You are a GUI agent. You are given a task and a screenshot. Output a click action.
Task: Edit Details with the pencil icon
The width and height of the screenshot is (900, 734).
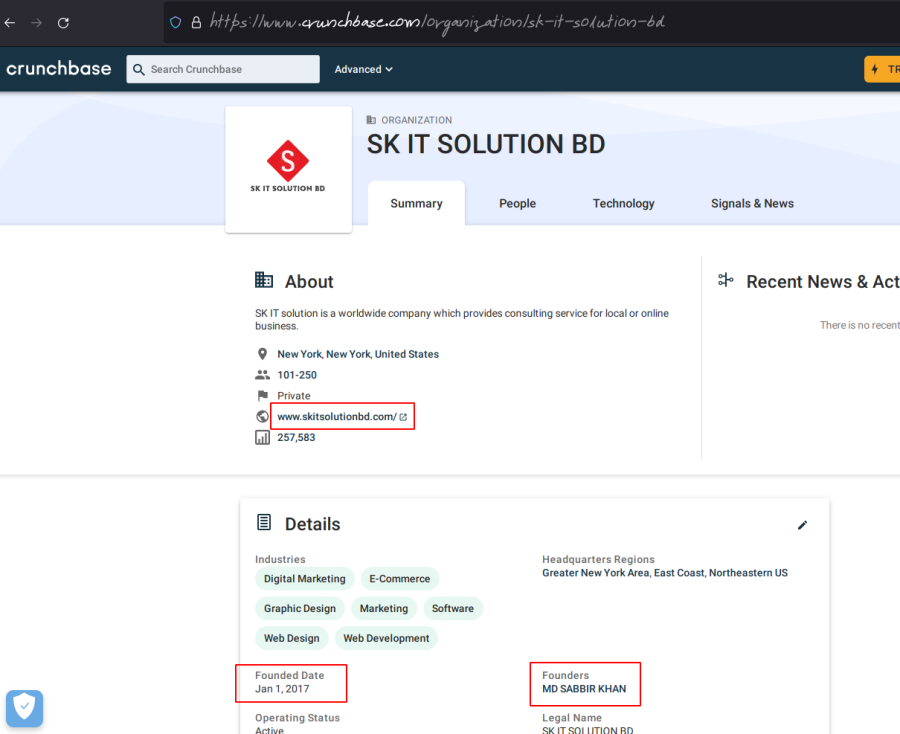click(x=802, y=525)
